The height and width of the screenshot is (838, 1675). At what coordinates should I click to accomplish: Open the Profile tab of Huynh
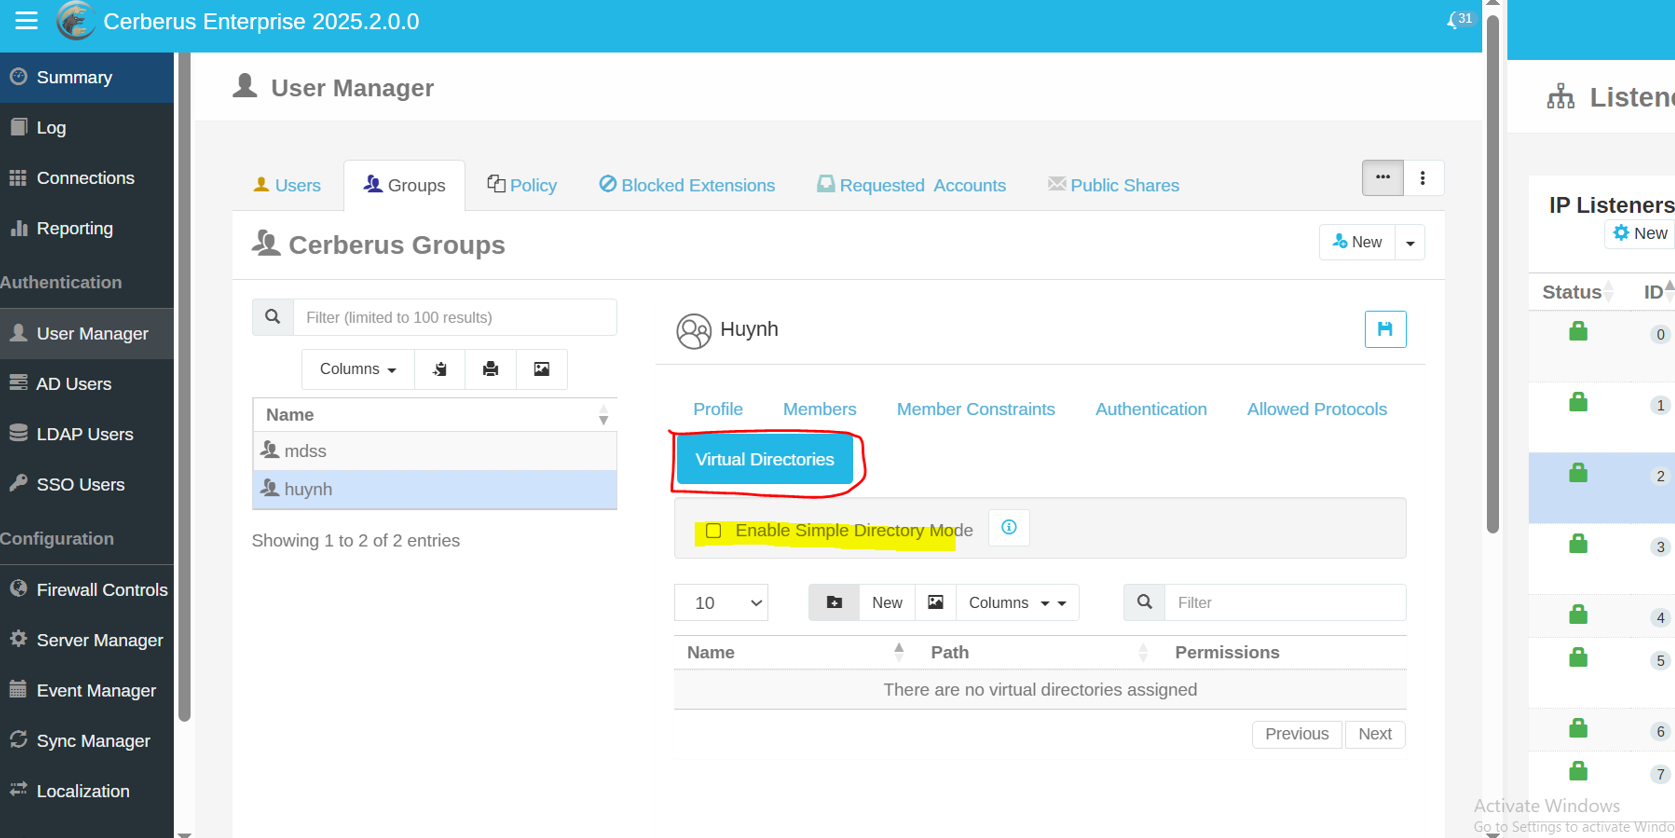[718, 409]
